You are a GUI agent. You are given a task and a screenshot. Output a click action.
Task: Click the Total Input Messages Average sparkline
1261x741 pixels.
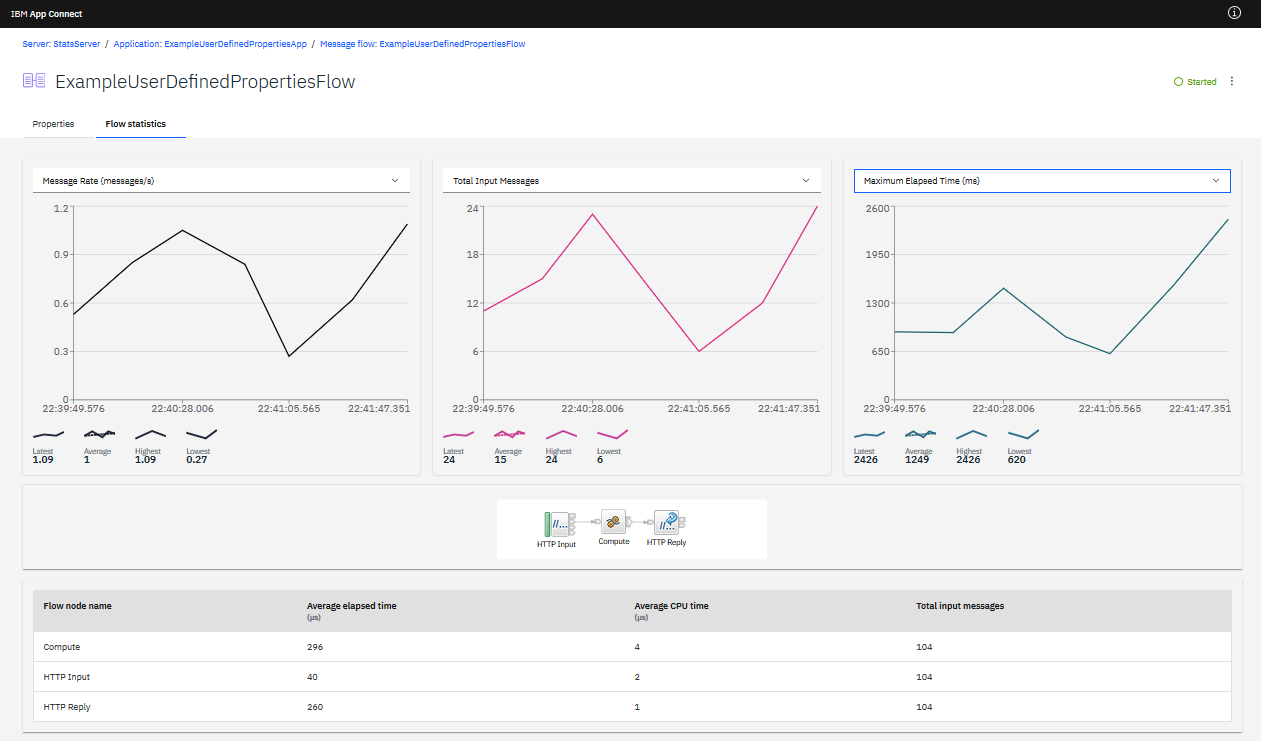(509, 434)
